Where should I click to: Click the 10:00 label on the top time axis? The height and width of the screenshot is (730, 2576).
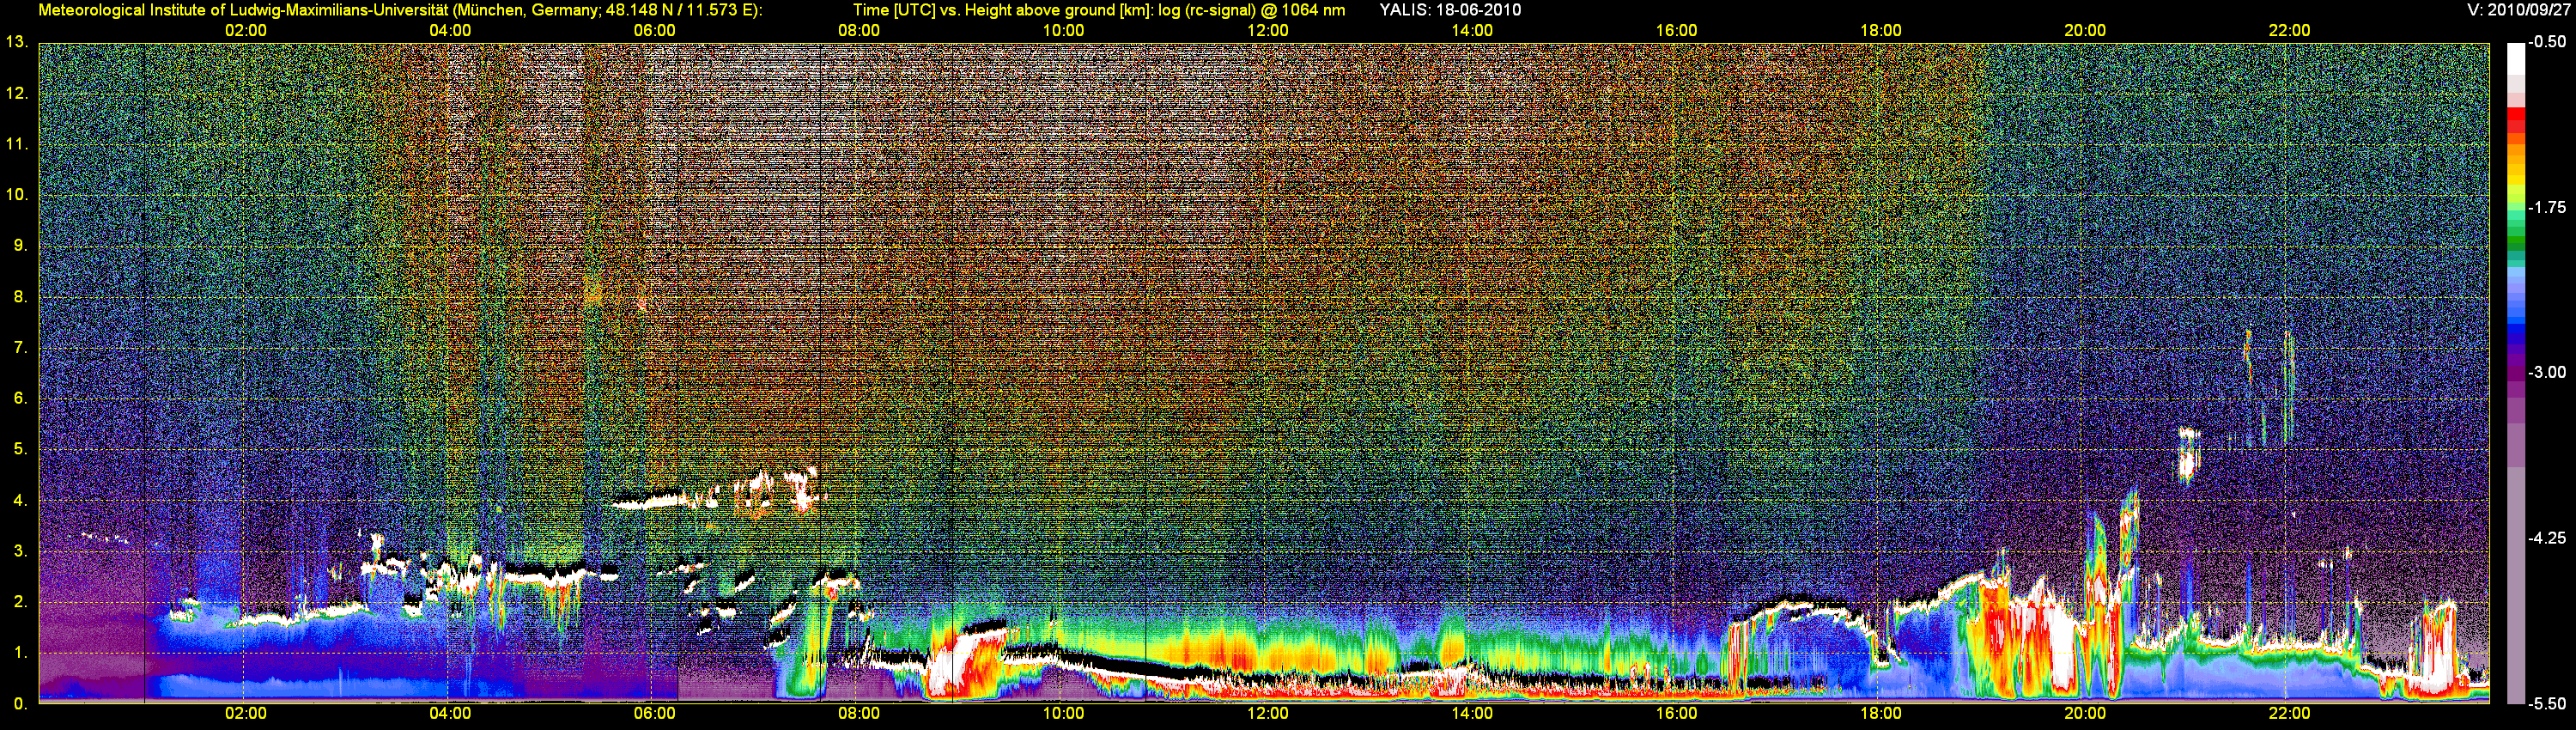click(1063, 31)
